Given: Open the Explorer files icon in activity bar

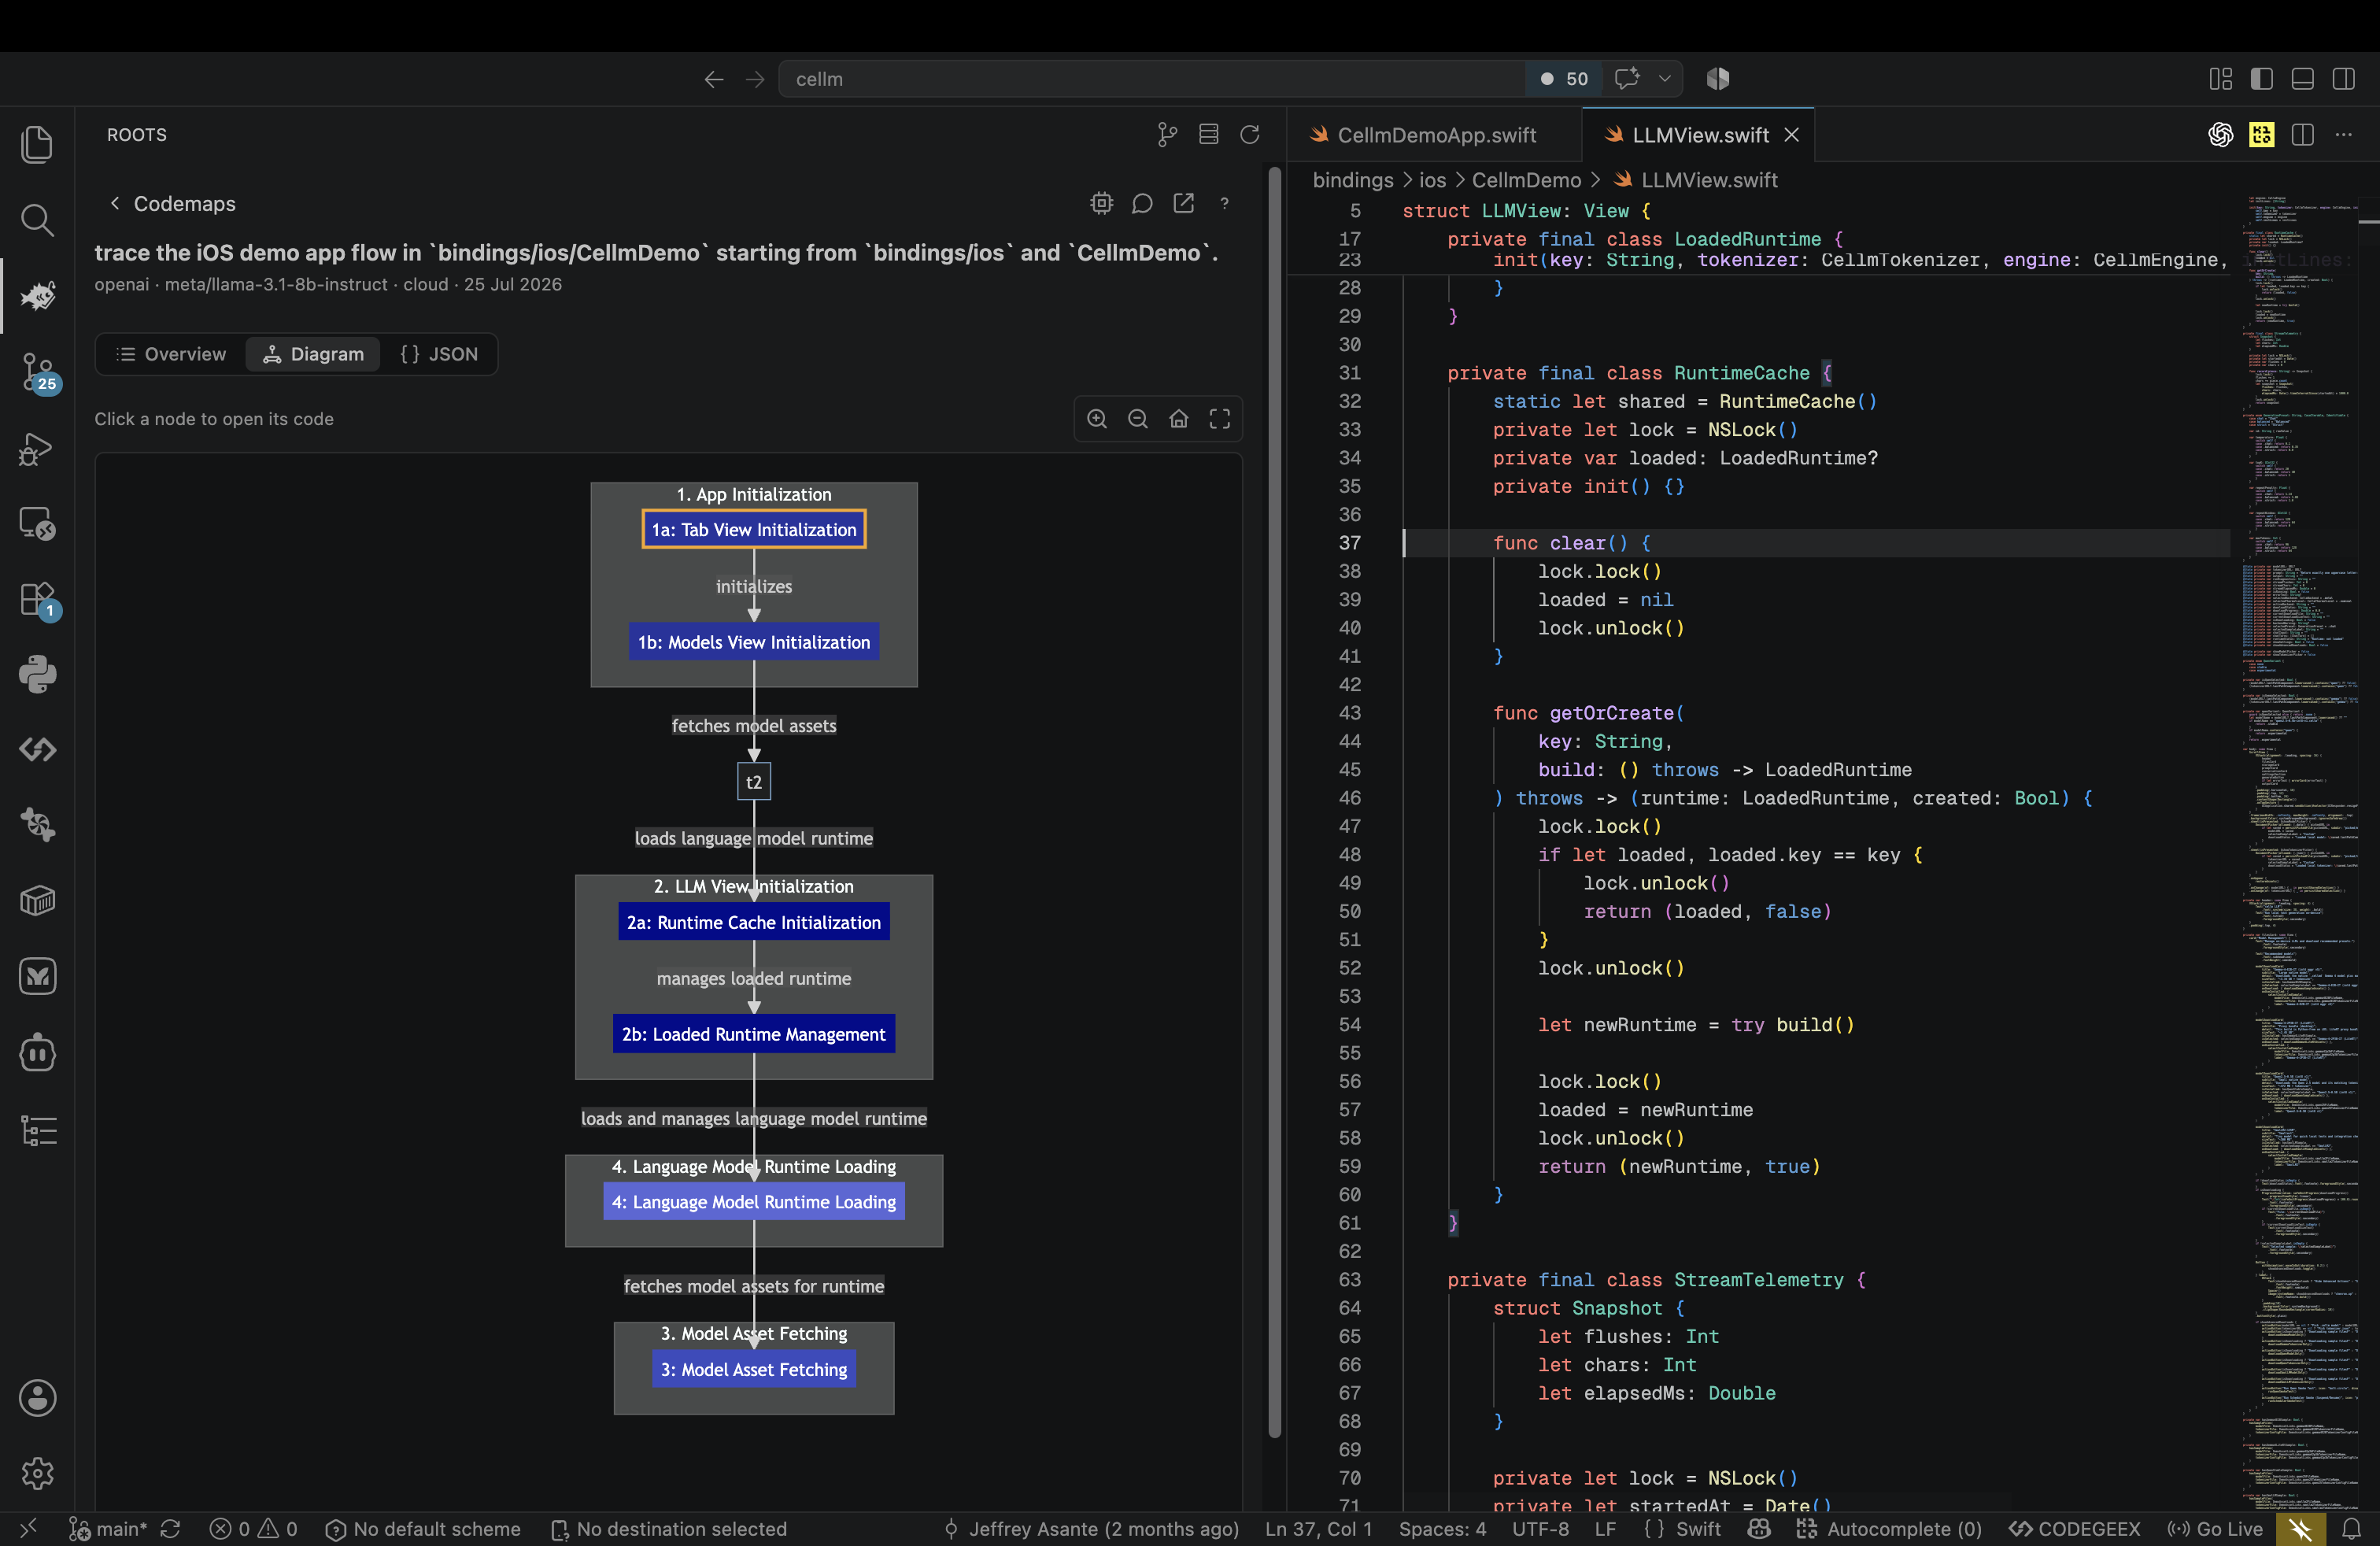Looking at the screenshot, I should 37,143.
